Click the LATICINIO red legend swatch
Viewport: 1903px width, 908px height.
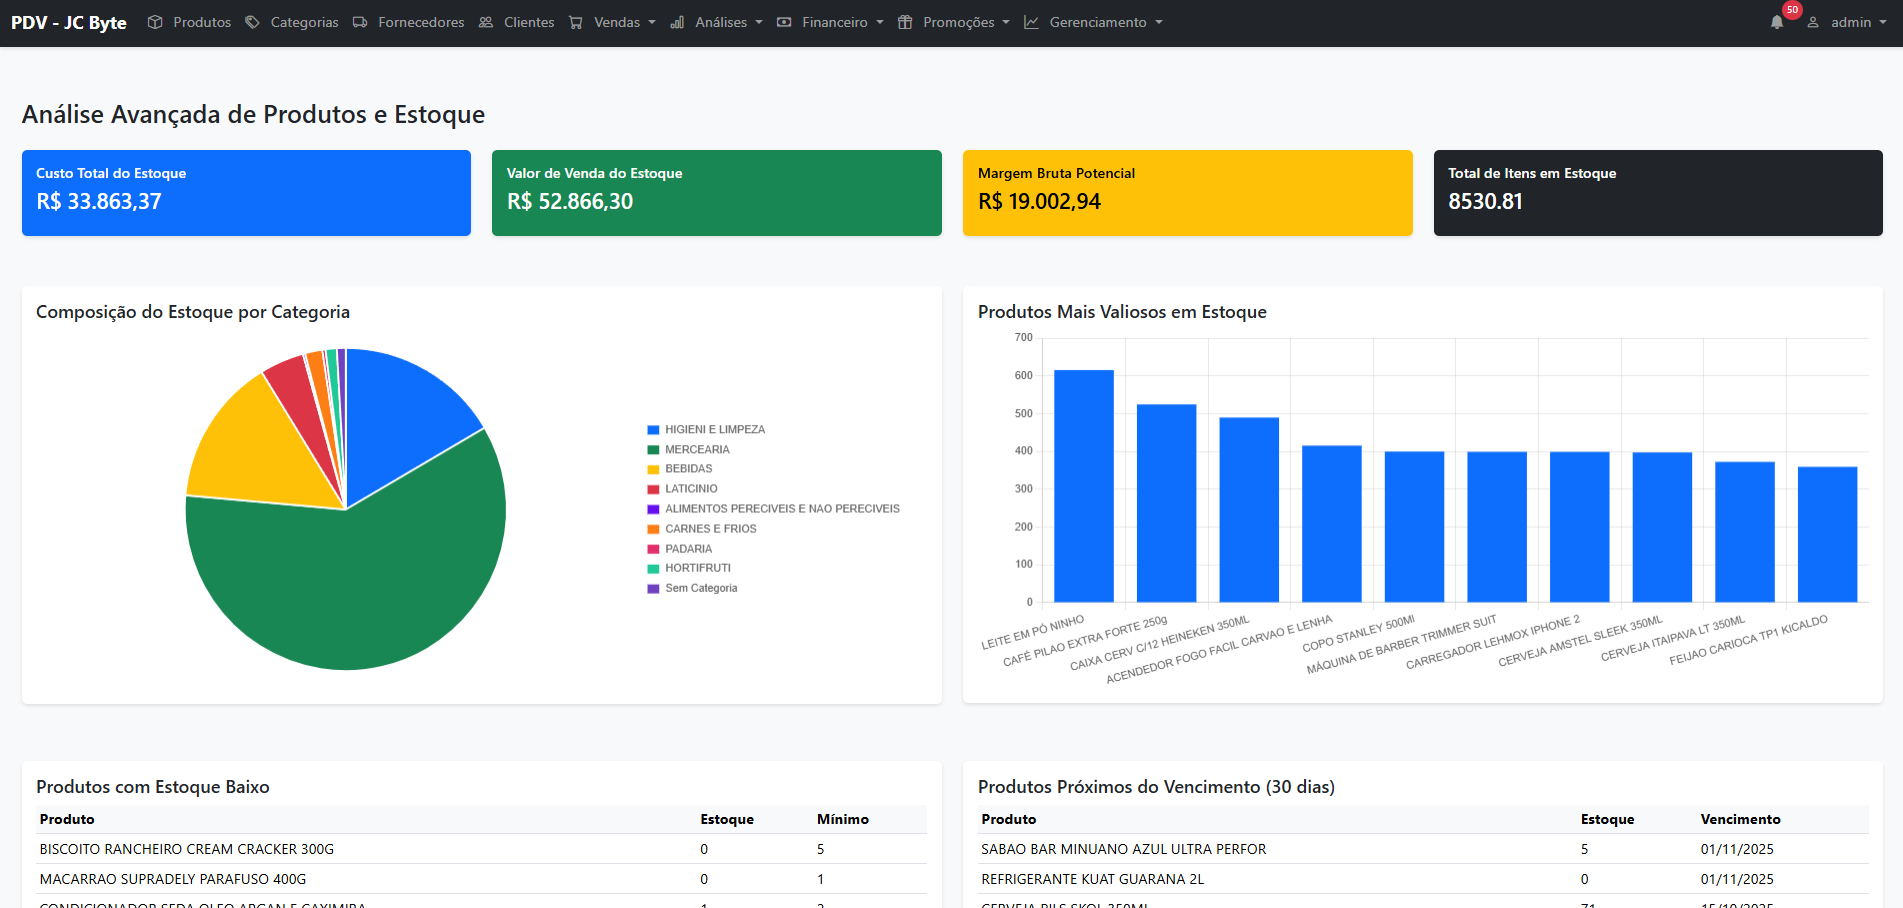coord(653,489)
